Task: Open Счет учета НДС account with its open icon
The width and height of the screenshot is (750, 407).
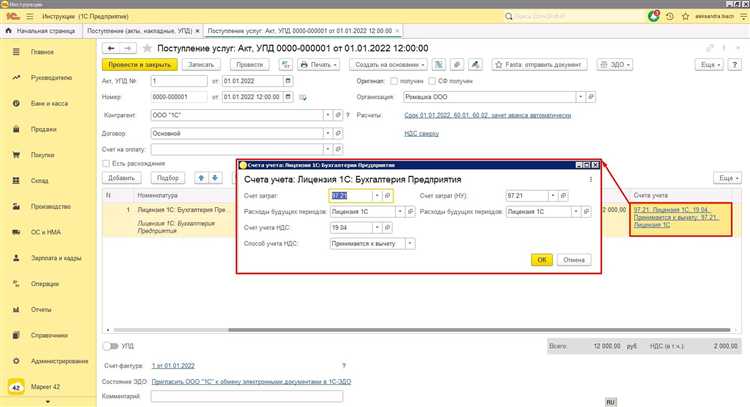Action: pyautogui.click(x=387, y=228)
